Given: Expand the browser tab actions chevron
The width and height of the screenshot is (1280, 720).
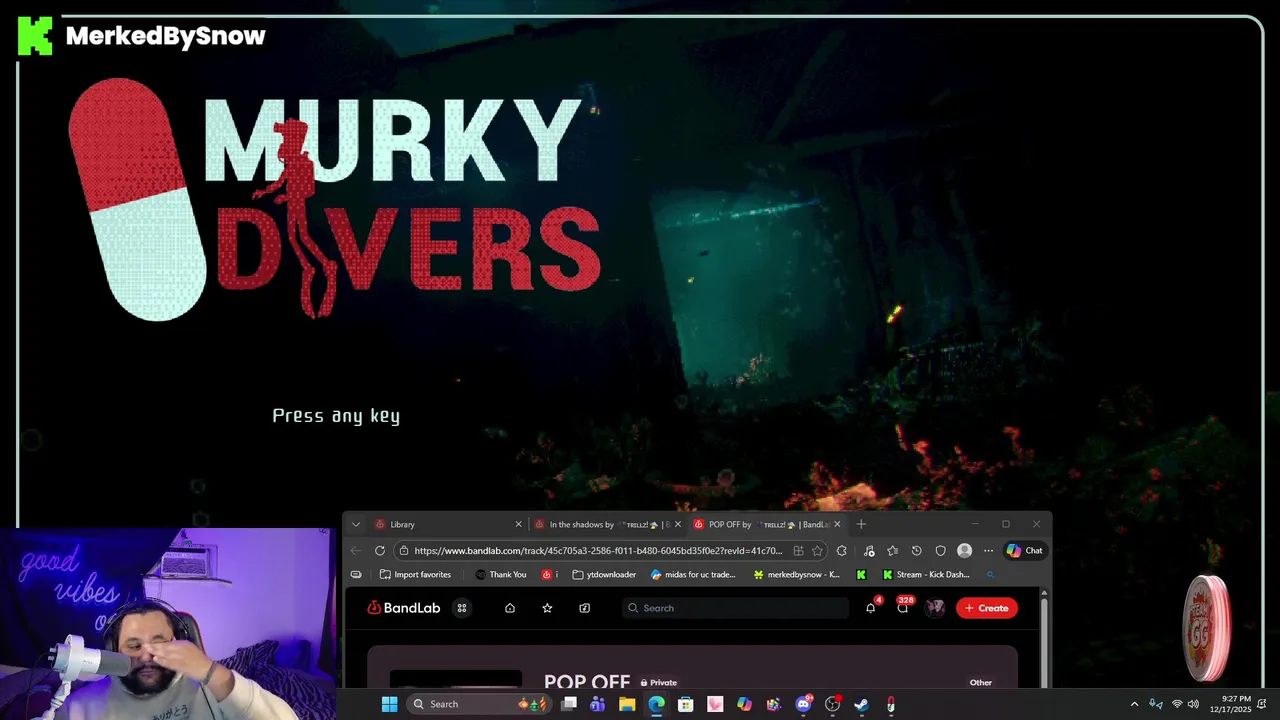Looking at the screenshot, I should click(x=355, y=524).
